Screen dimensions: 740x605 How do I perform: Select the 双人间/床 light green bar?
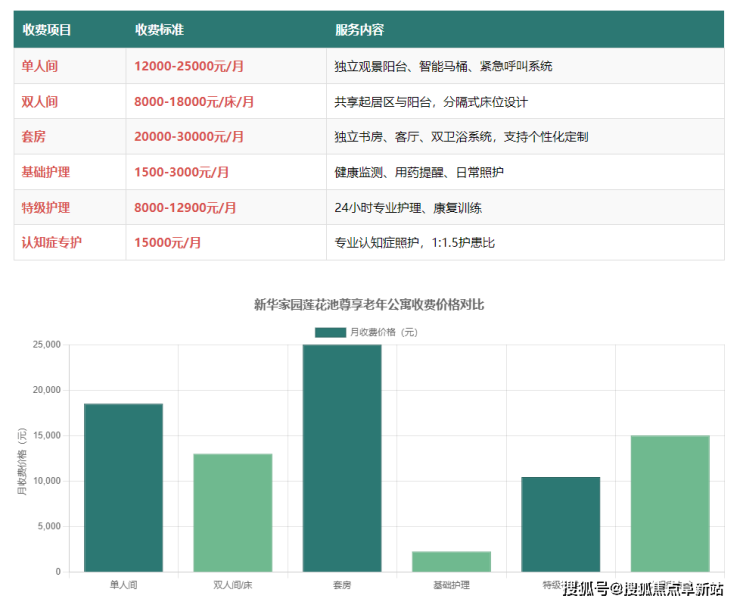[x=232, y=512]
